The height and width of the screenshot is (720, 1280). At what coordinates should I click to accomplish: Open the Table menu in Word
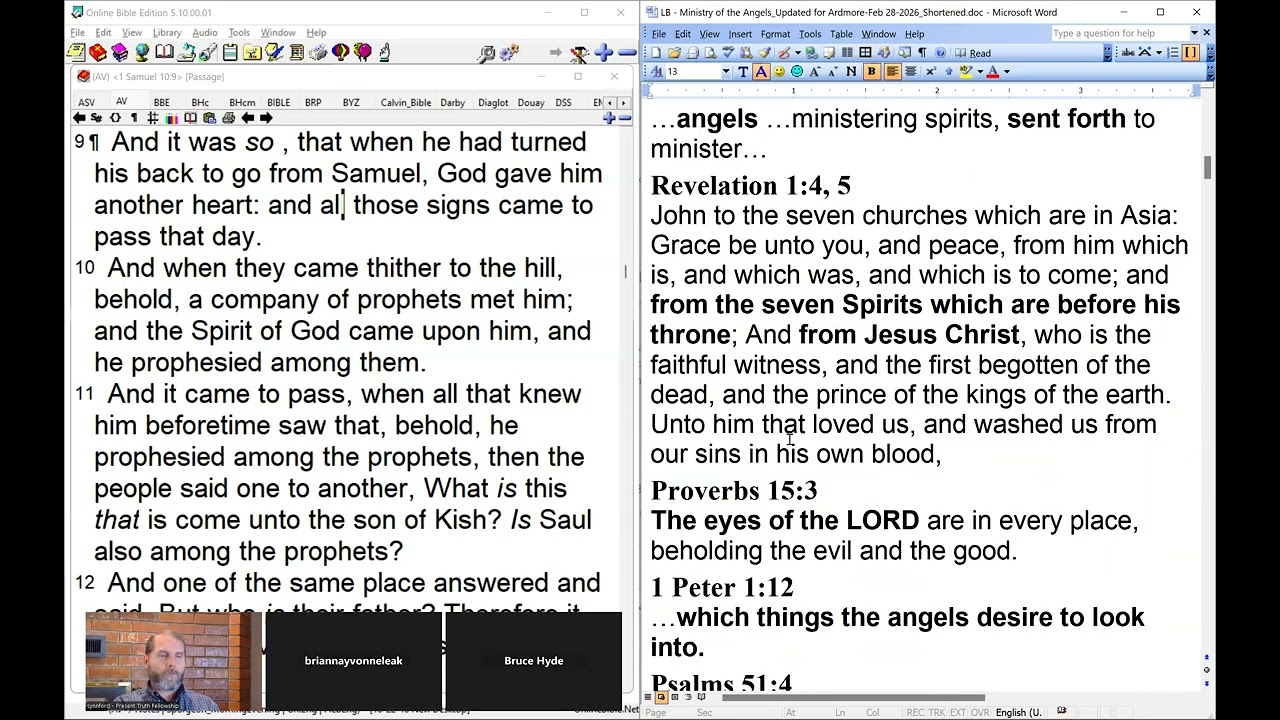pos(841,34)
